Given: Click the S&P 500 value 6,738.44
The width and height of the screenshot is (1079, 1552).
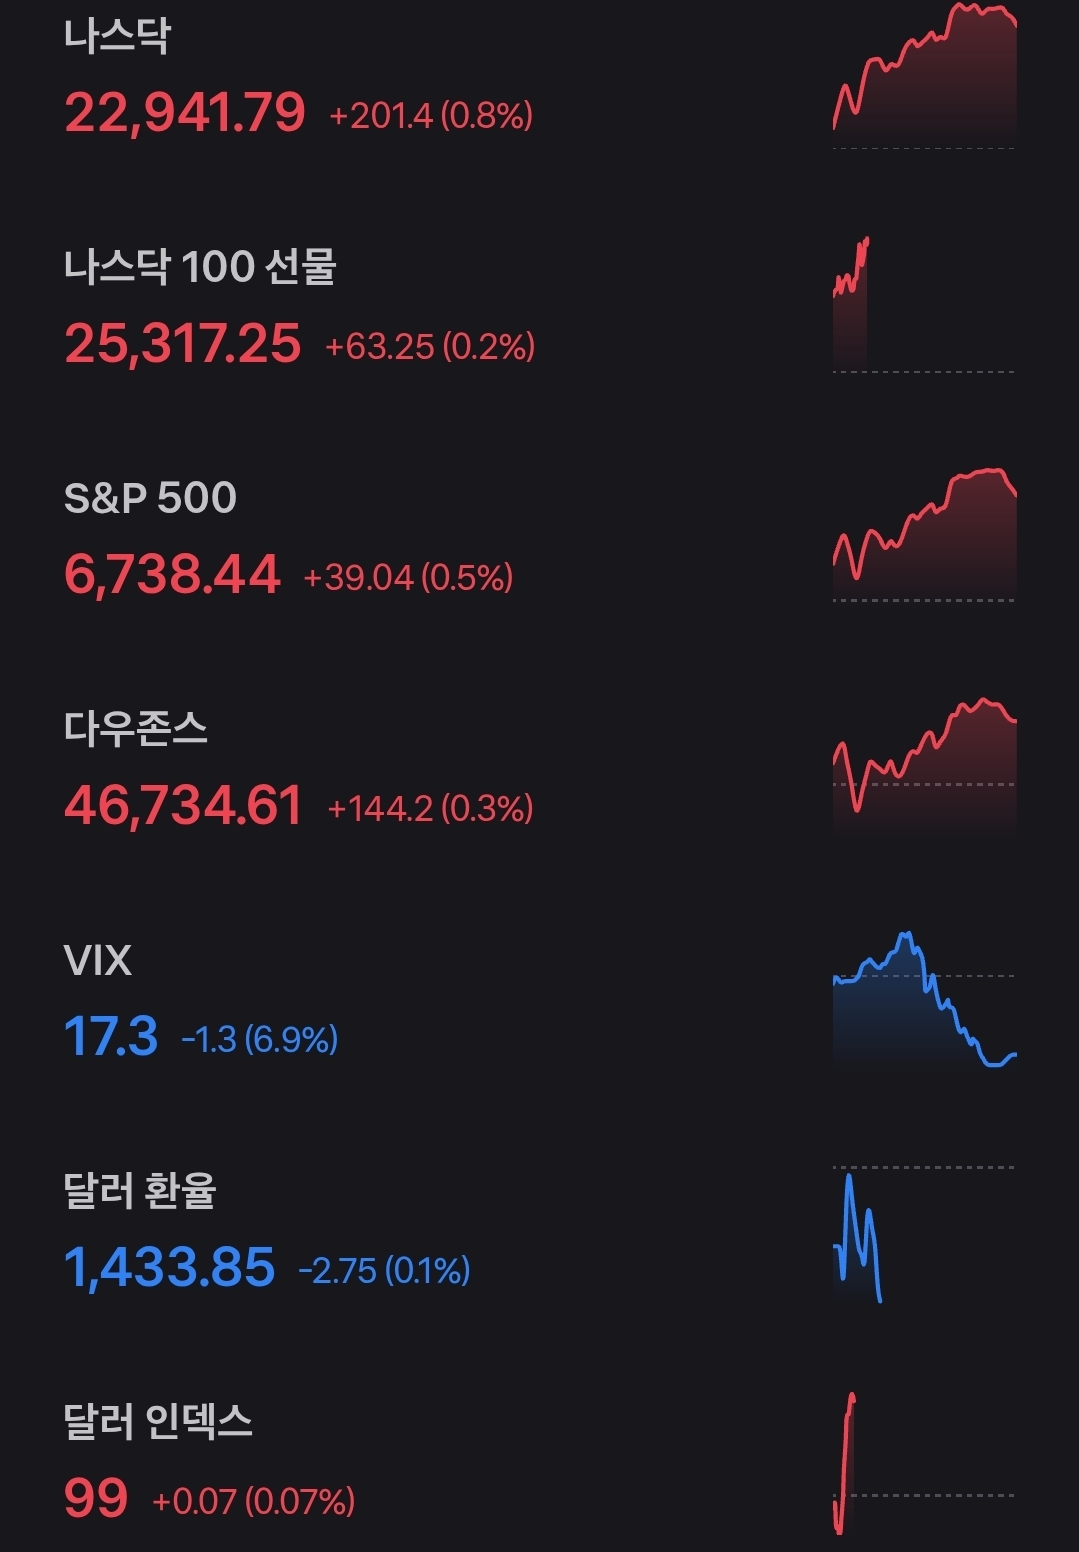Looking at the screenshot, I should (172, 574).
